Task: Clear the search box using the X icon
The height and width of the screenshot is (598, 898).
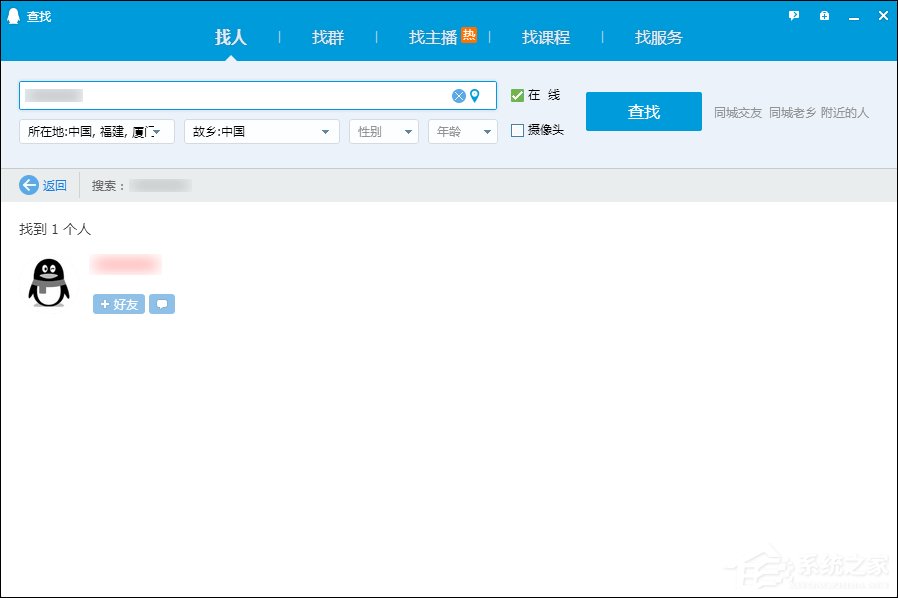Action: pyautogui.click(x=458, y=96)
